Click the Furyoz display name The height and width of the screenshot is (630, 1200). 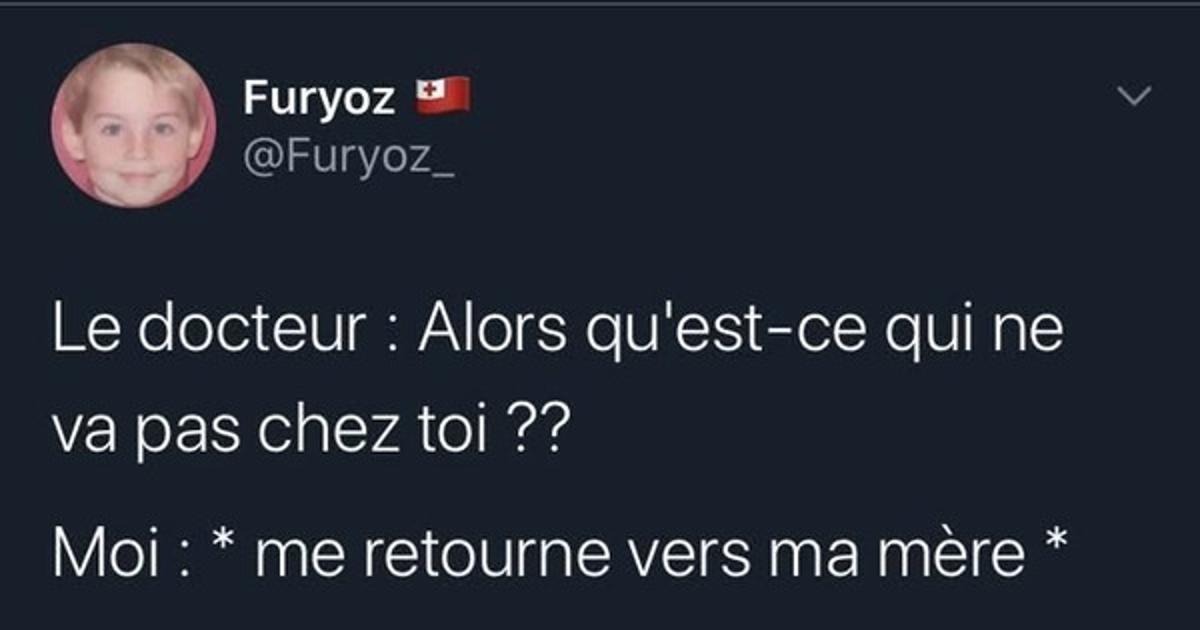320,100
